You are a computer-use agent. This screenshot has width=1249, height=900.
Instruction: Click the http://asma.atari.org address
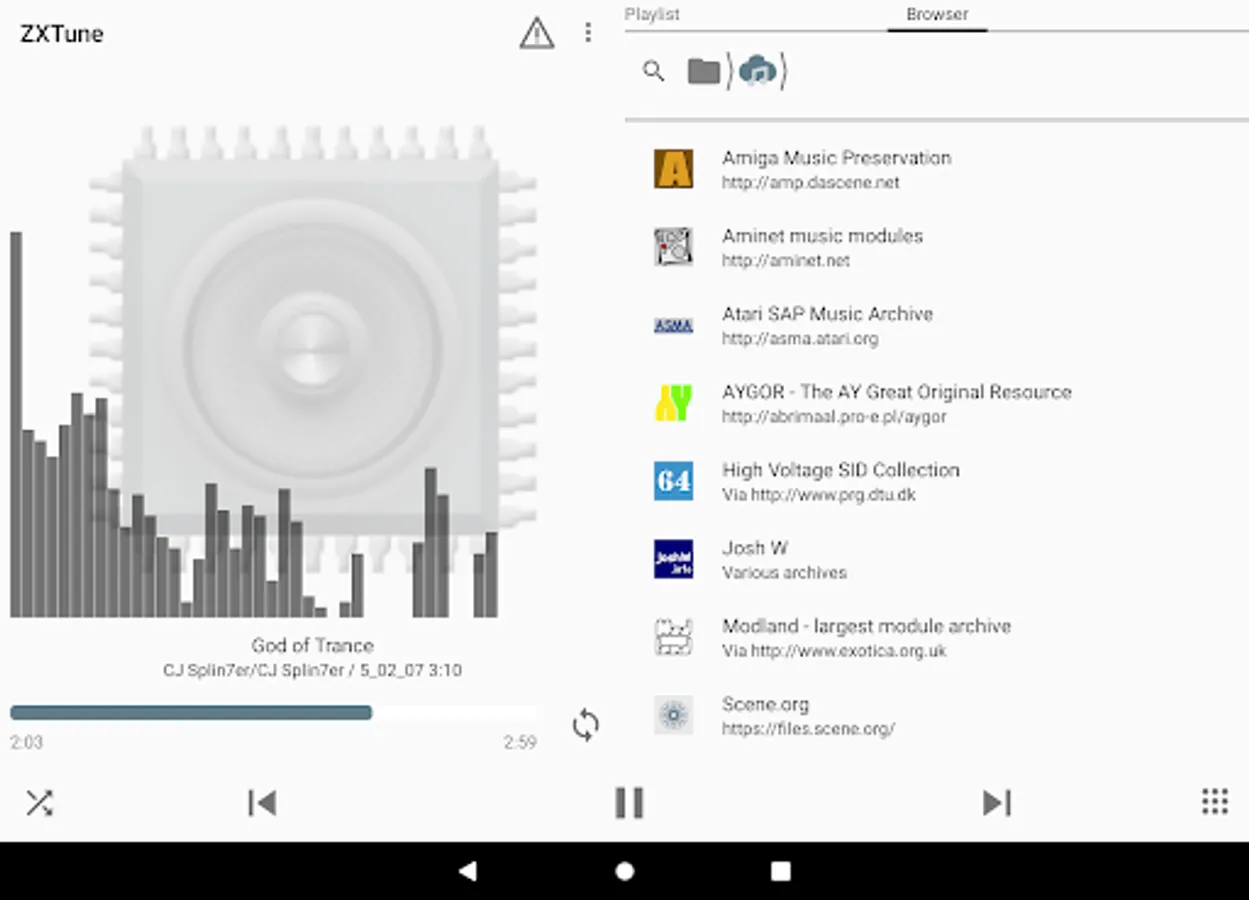[x=800, y=339]
